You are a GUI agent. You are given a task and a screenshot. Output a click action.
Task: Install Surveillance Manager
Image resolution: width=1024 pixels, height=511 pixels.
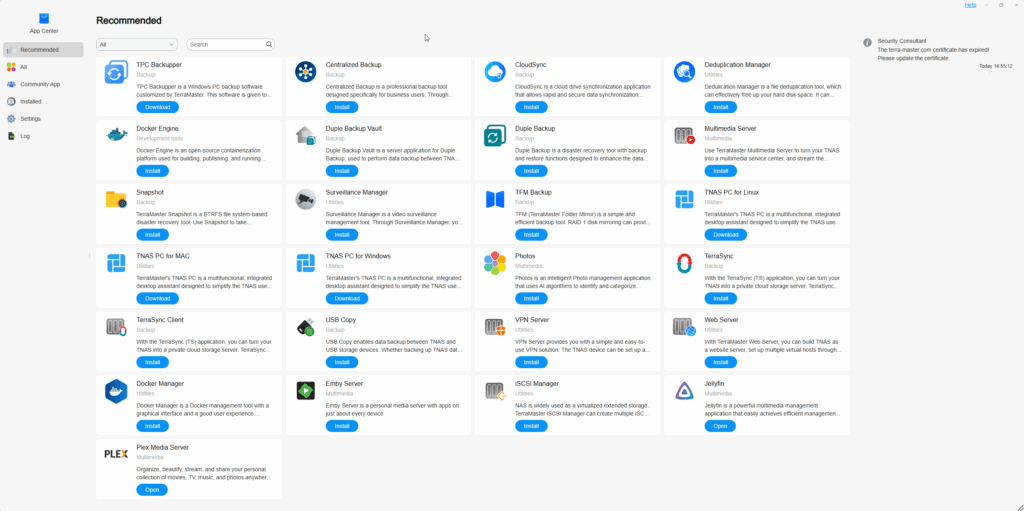tap(342, 235)
